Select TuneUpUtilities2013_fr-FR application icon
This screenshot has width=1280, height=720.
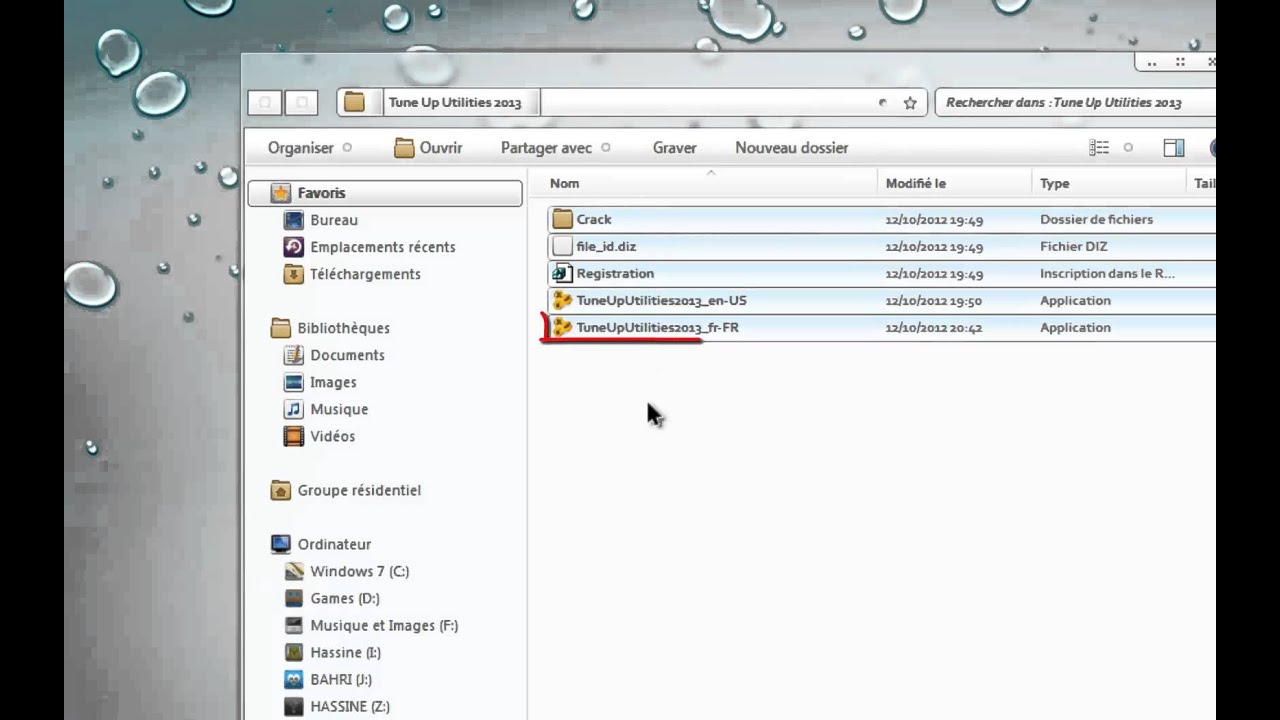(x=562, y=327)
